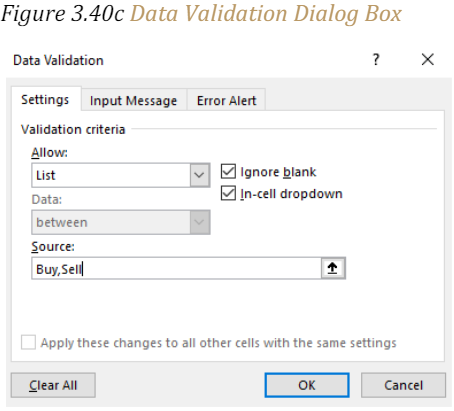Expand the Data between dropdown arrow
This screenshot has width=454, height=411.
tap(200, 222)
